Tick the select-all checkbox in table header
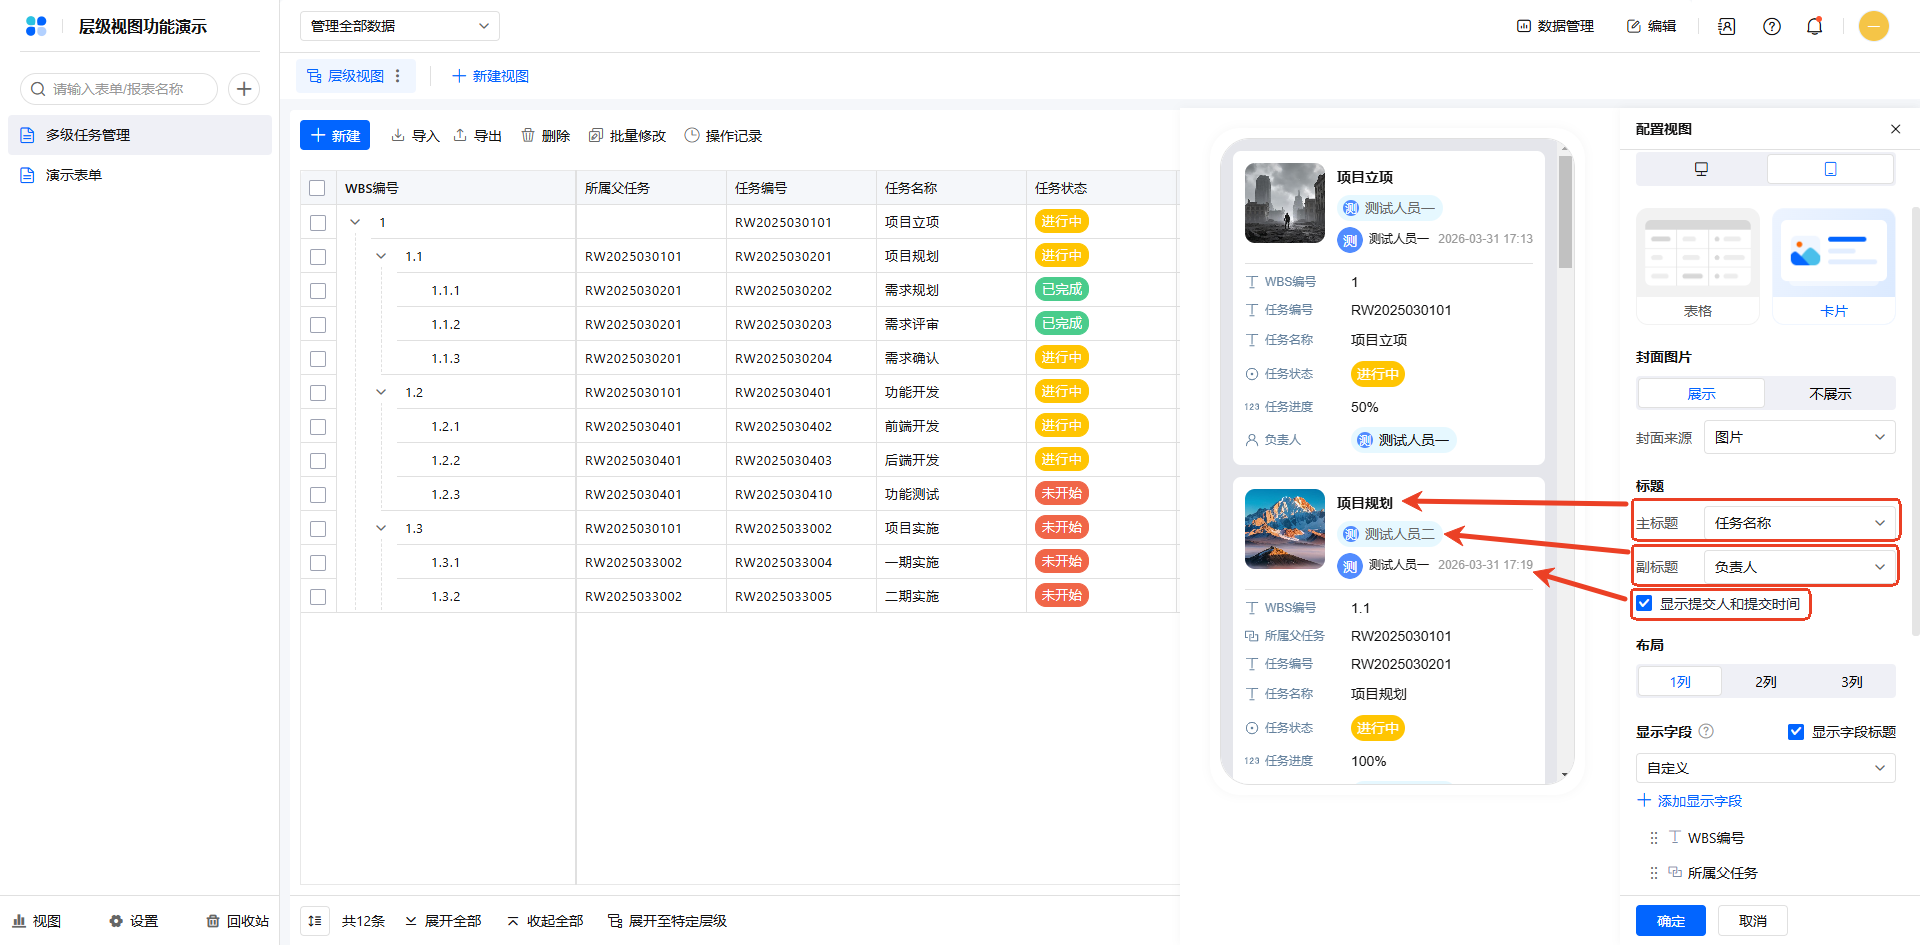The width and height of the screenshot is (1920, 945). pos(318,188)
